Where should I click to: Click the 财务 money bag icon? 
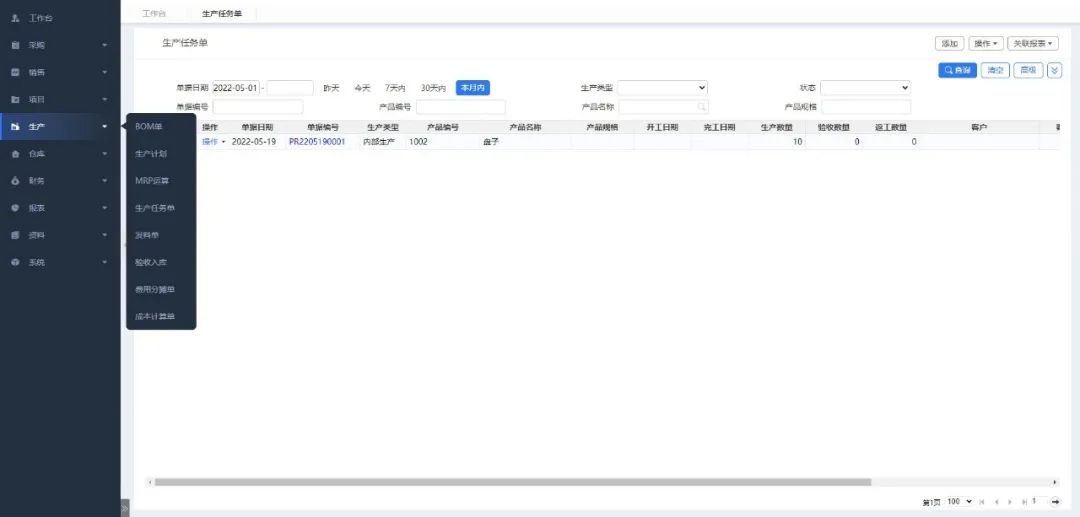point(15,181)
